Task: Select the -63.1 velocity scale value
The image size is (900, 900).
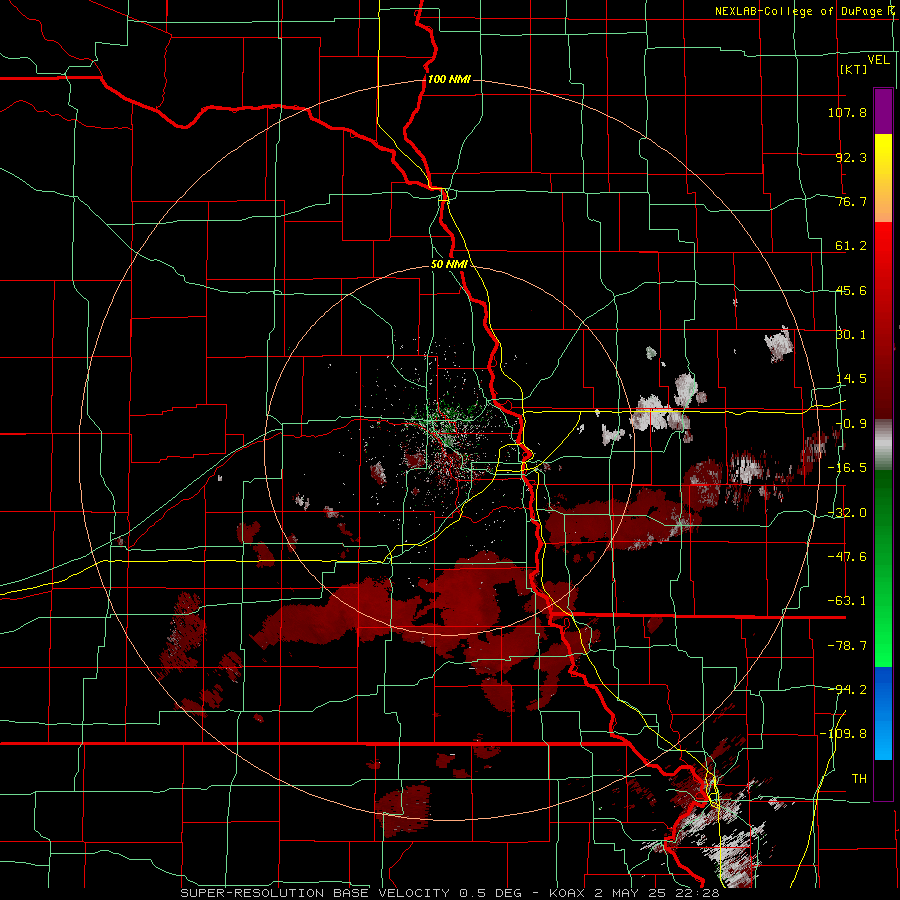Action: point(847,601)
